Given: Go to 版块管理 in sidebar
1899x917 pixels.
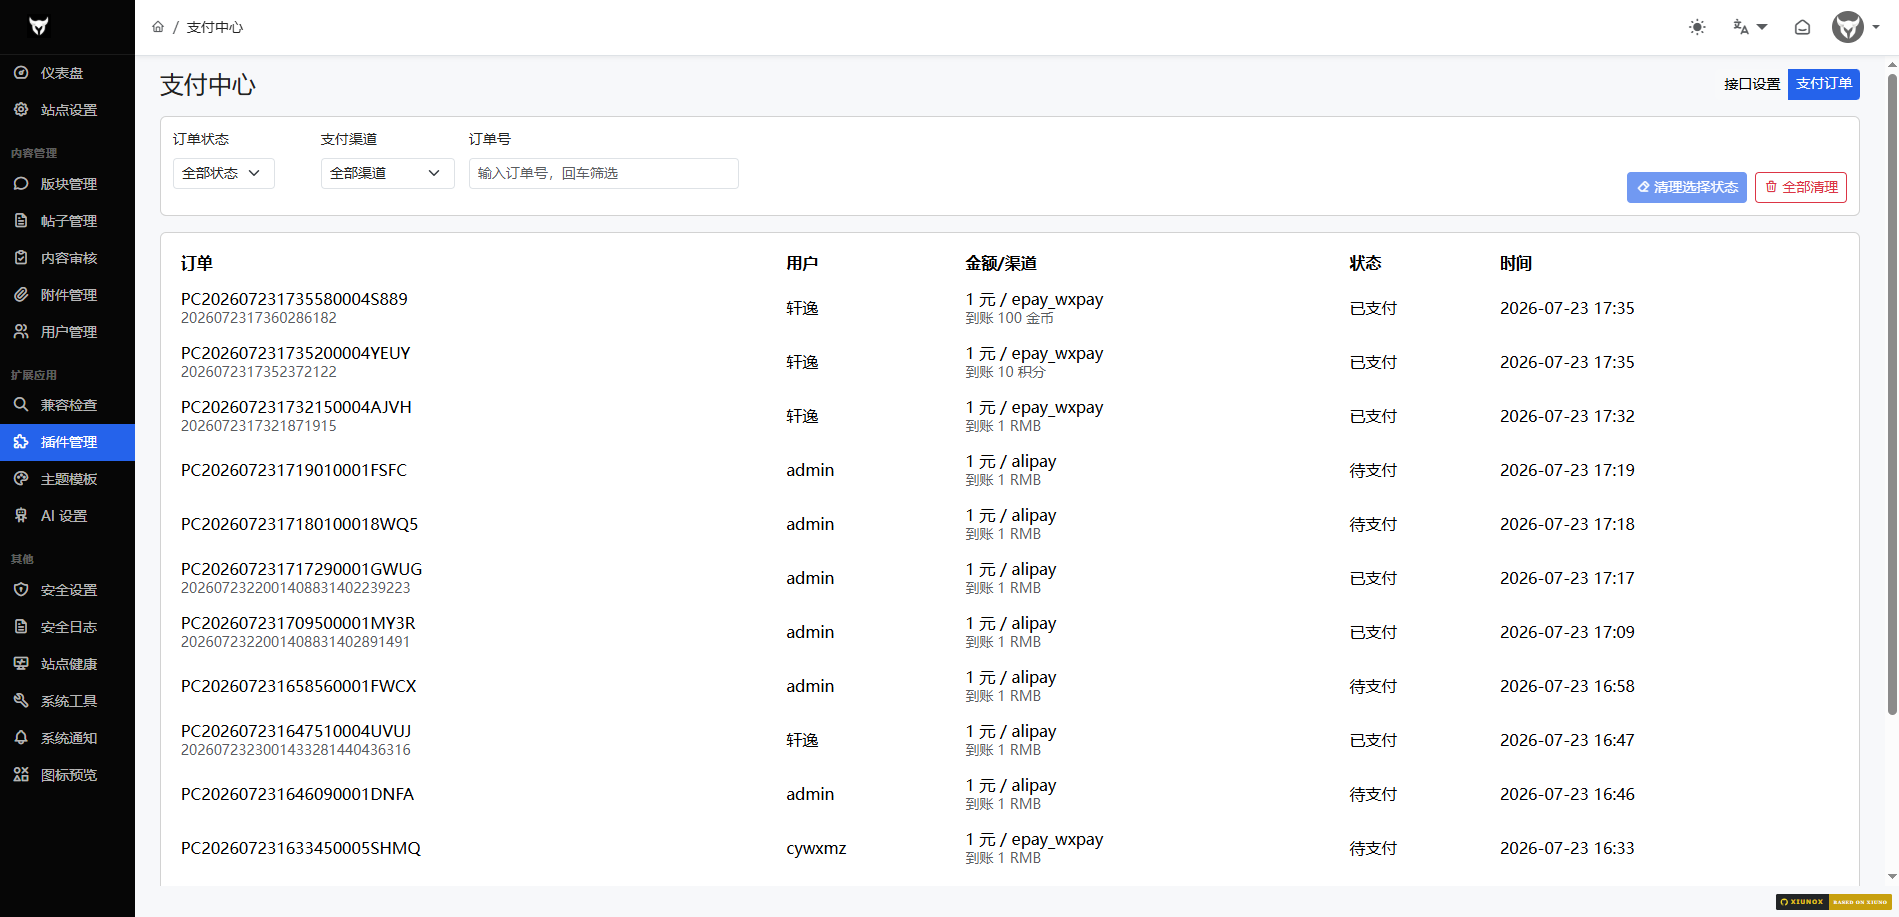Looking at the screenshot, I should click(x=67, y=184).
